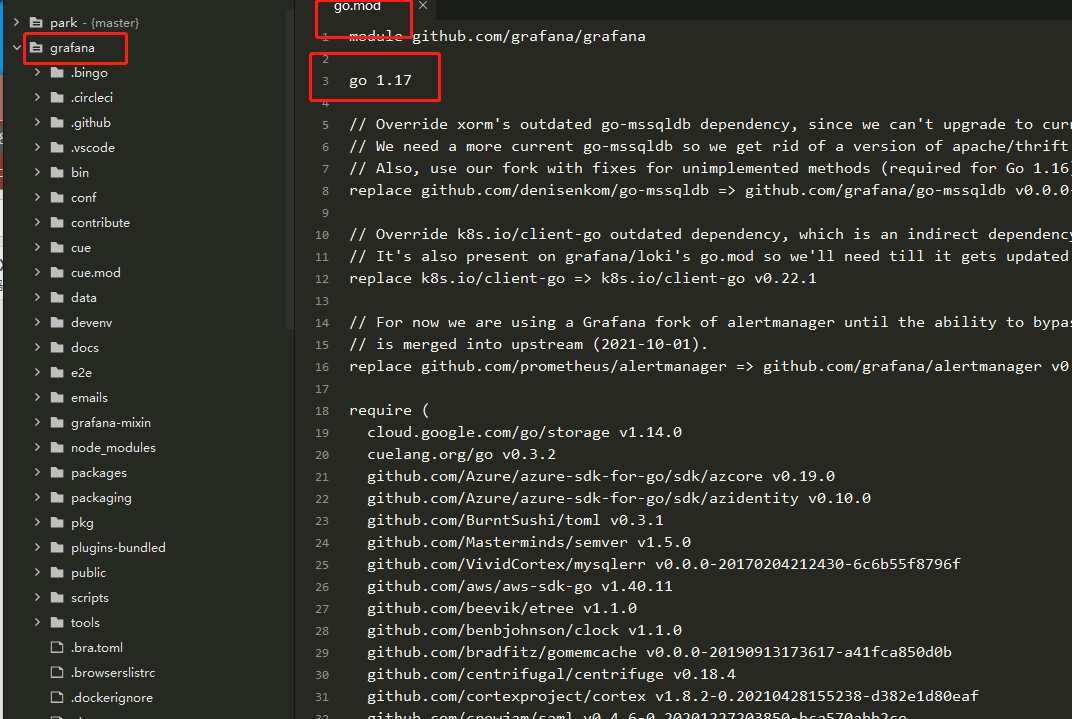Viewport: 1072px width, 719px height.
Task: Open the .browserslistrc file
Action: tap(113, 673)
